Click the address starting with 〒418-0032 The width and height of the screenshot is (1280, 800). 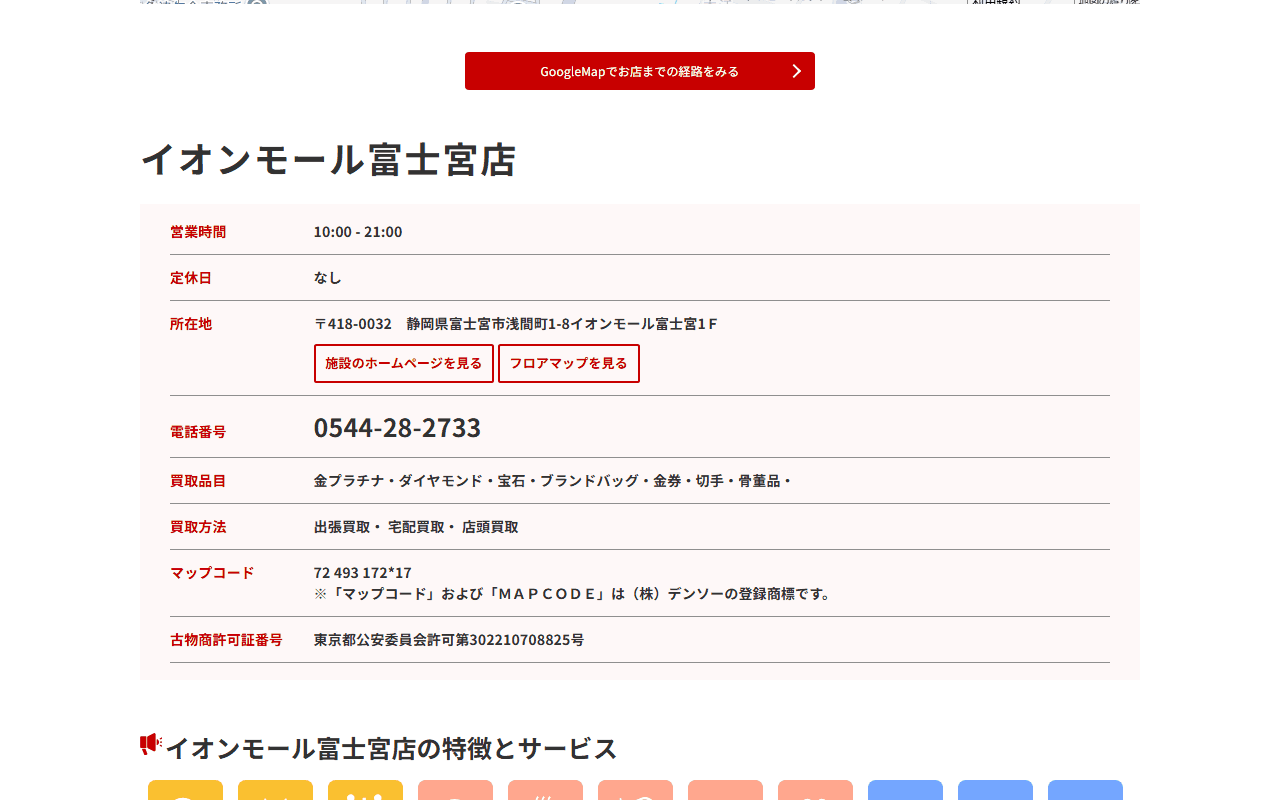pos(516,324)
